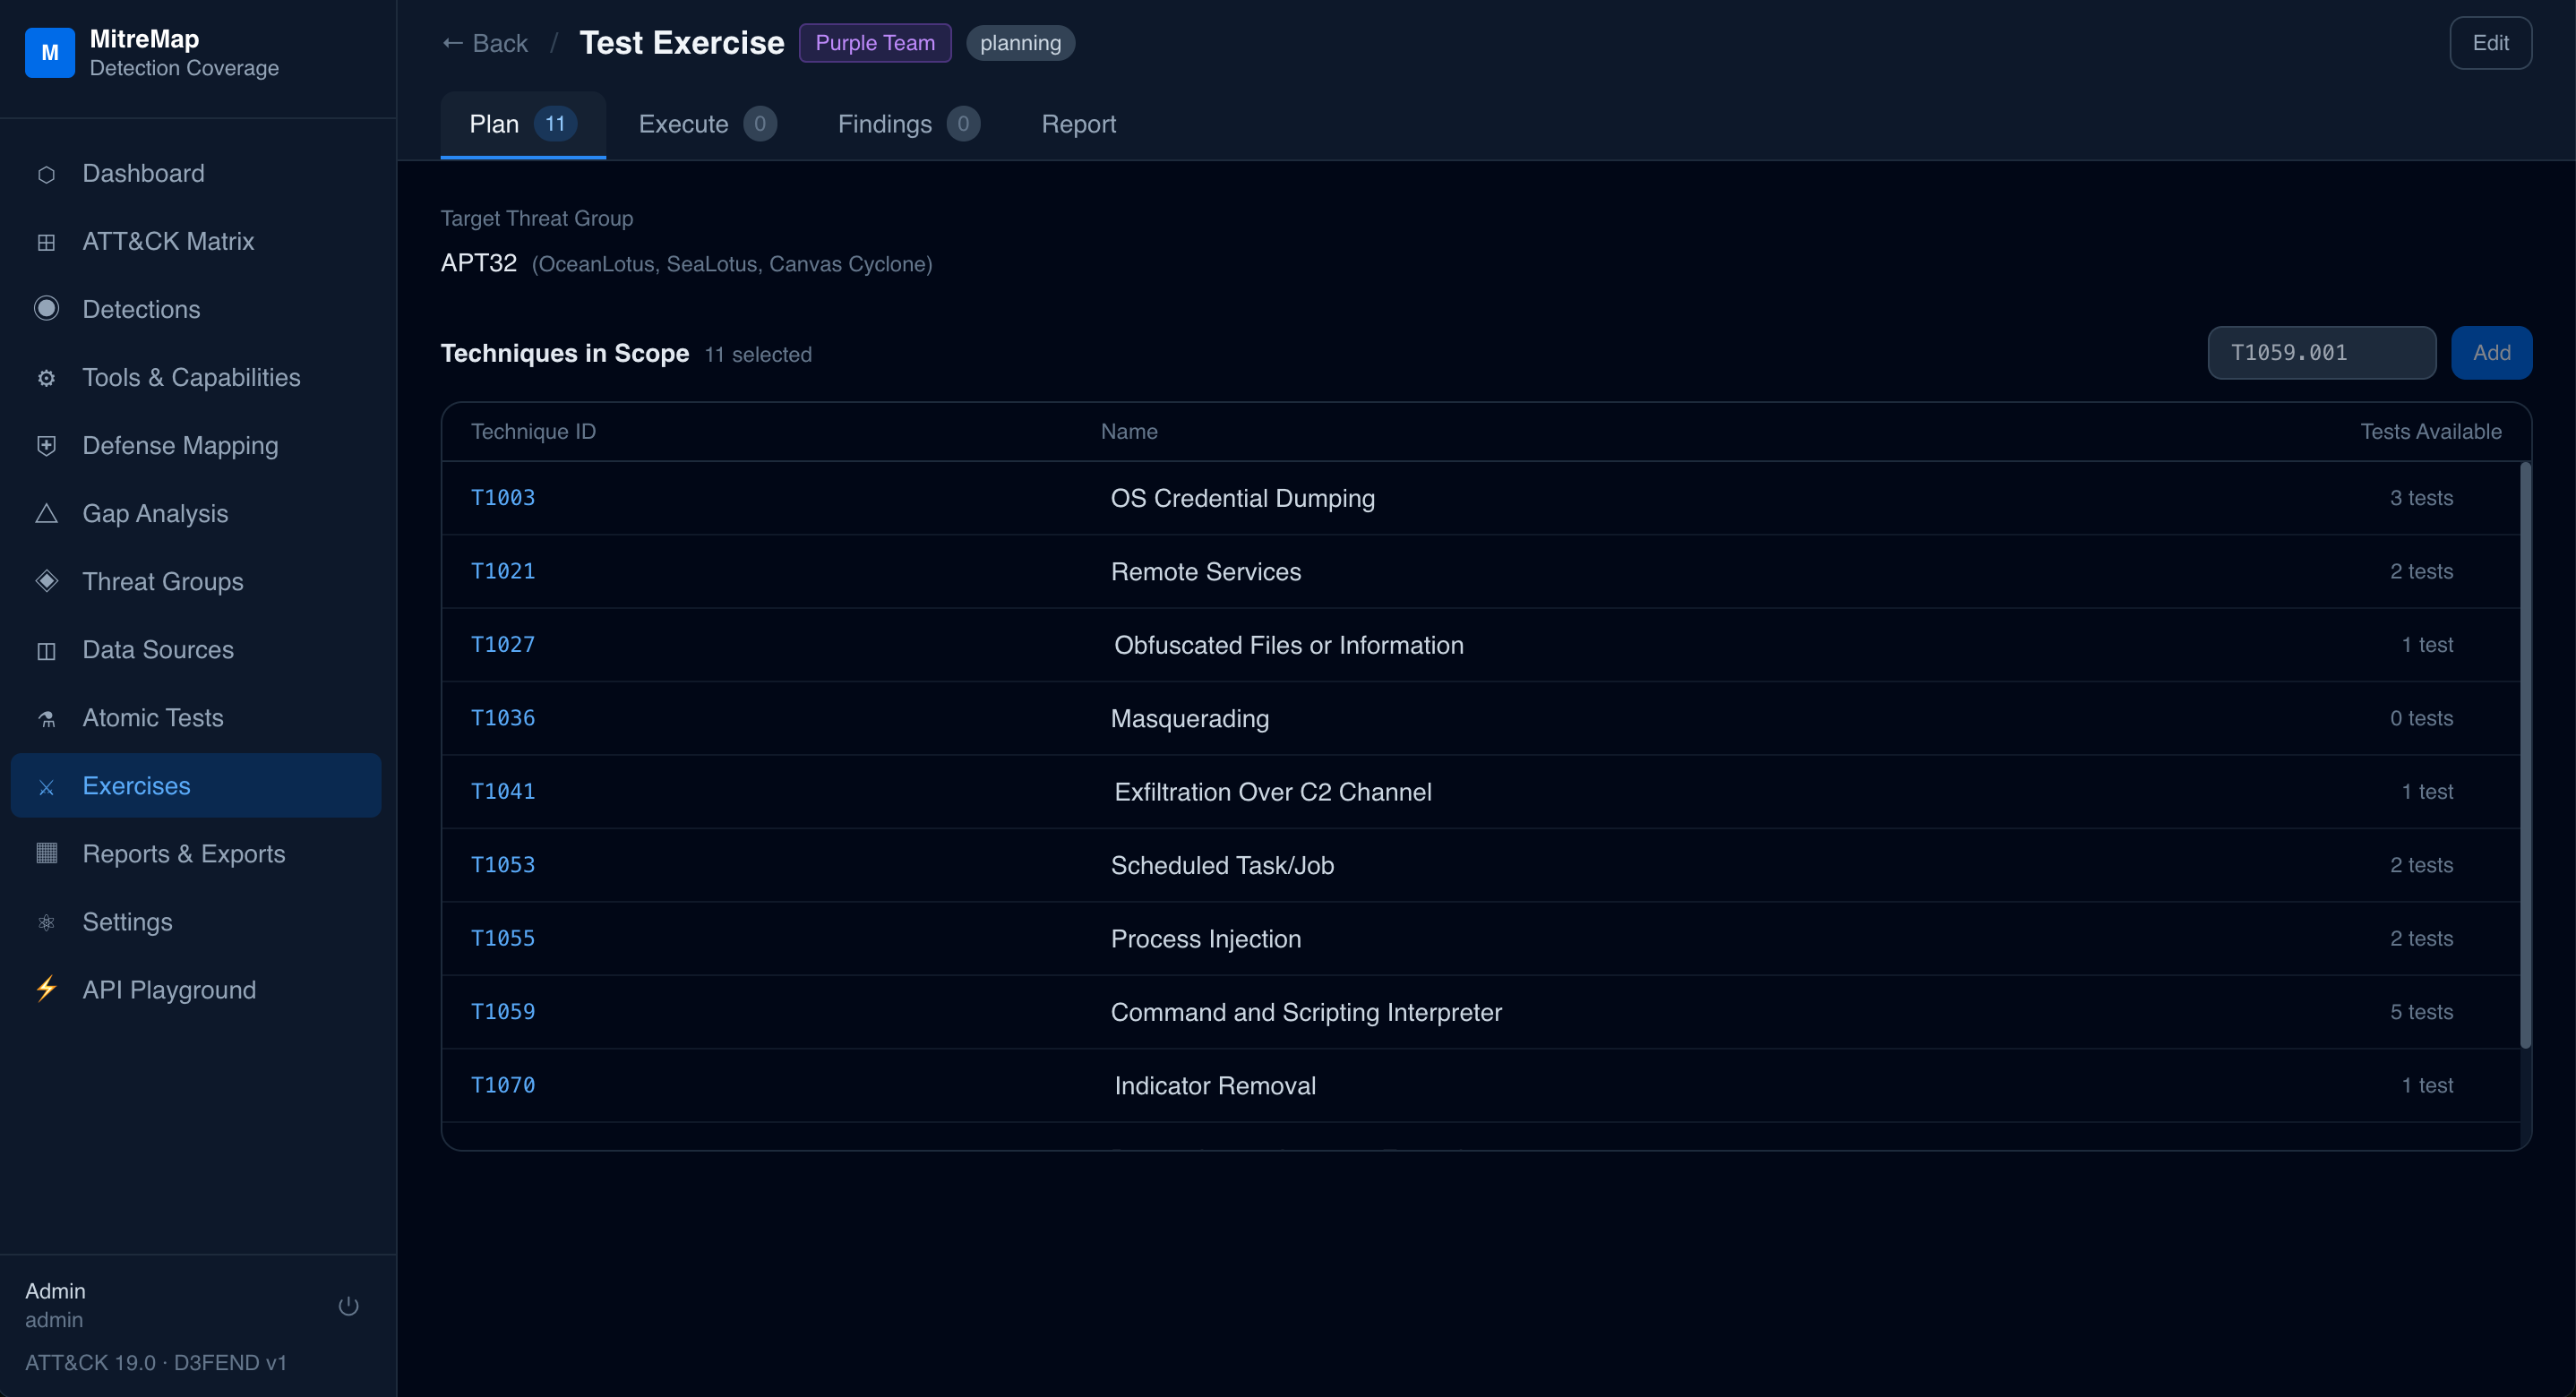Screen dimensions: 2576x1397
Task: Click the Threat Groups diamond icon
Action: tap(46, 581)
